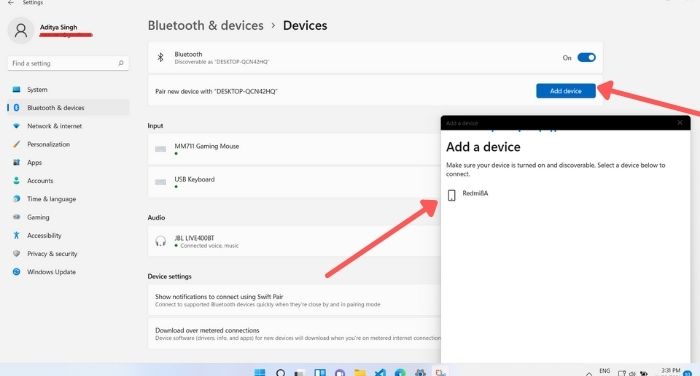Viewport: 700px width, 376px height.
Task: Click Show notifications using Swift Pair setting
Action: (295, 300)
